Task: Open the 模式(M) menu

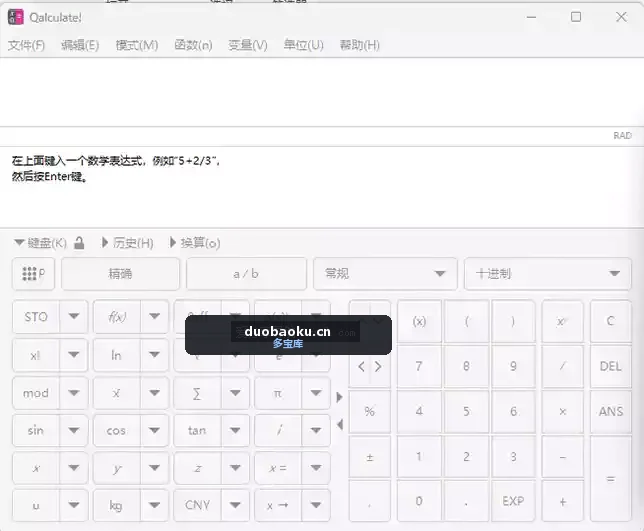Action: point(137,45)
